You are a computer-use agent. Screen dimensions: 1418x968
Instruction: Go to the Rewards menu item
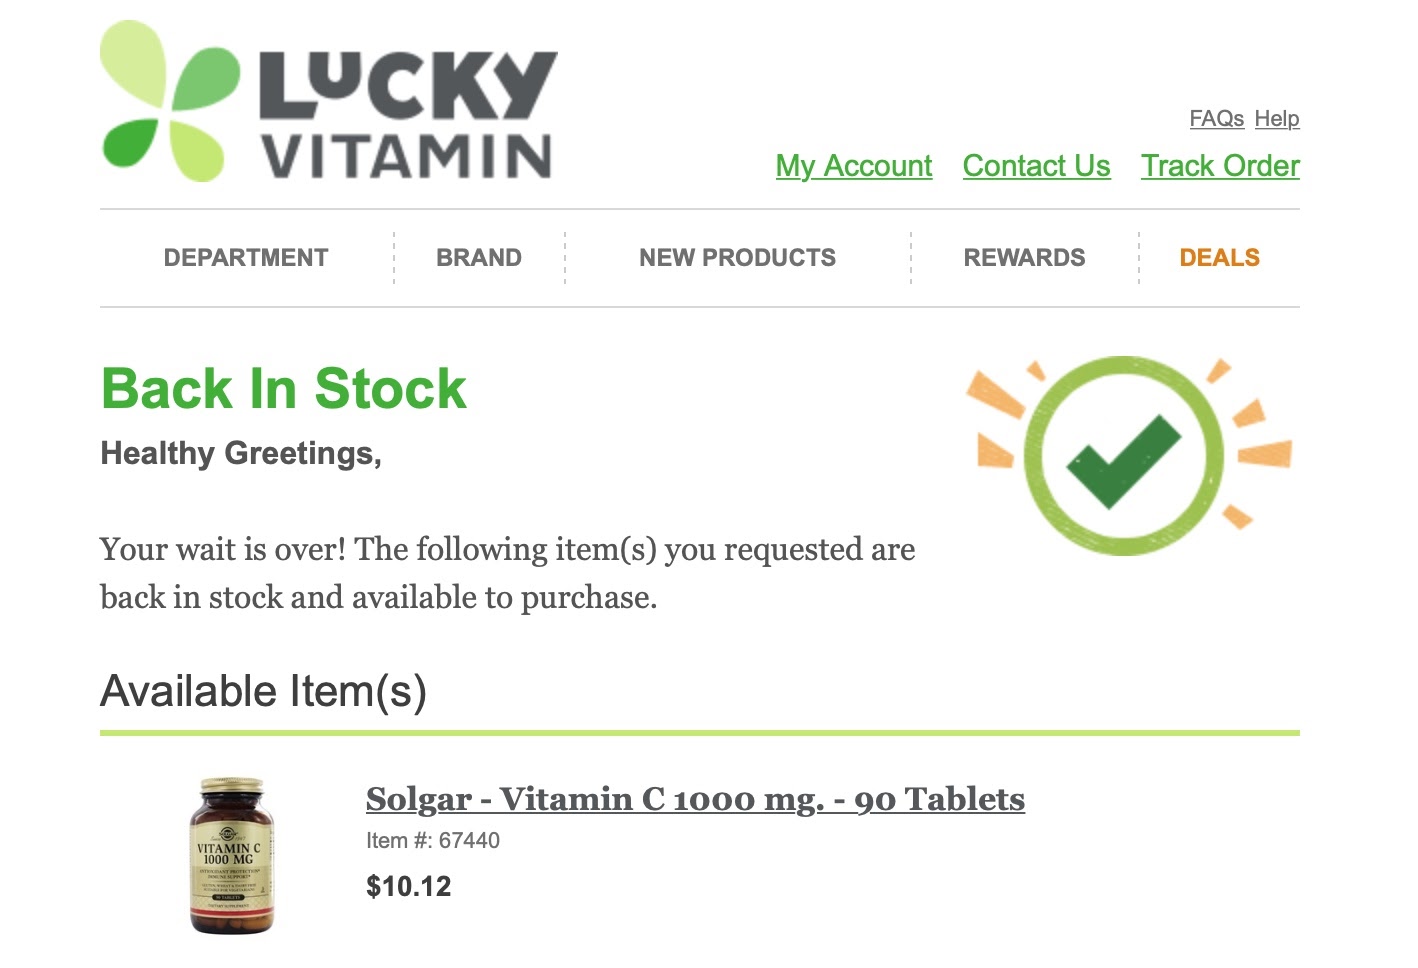point(1024,258)
